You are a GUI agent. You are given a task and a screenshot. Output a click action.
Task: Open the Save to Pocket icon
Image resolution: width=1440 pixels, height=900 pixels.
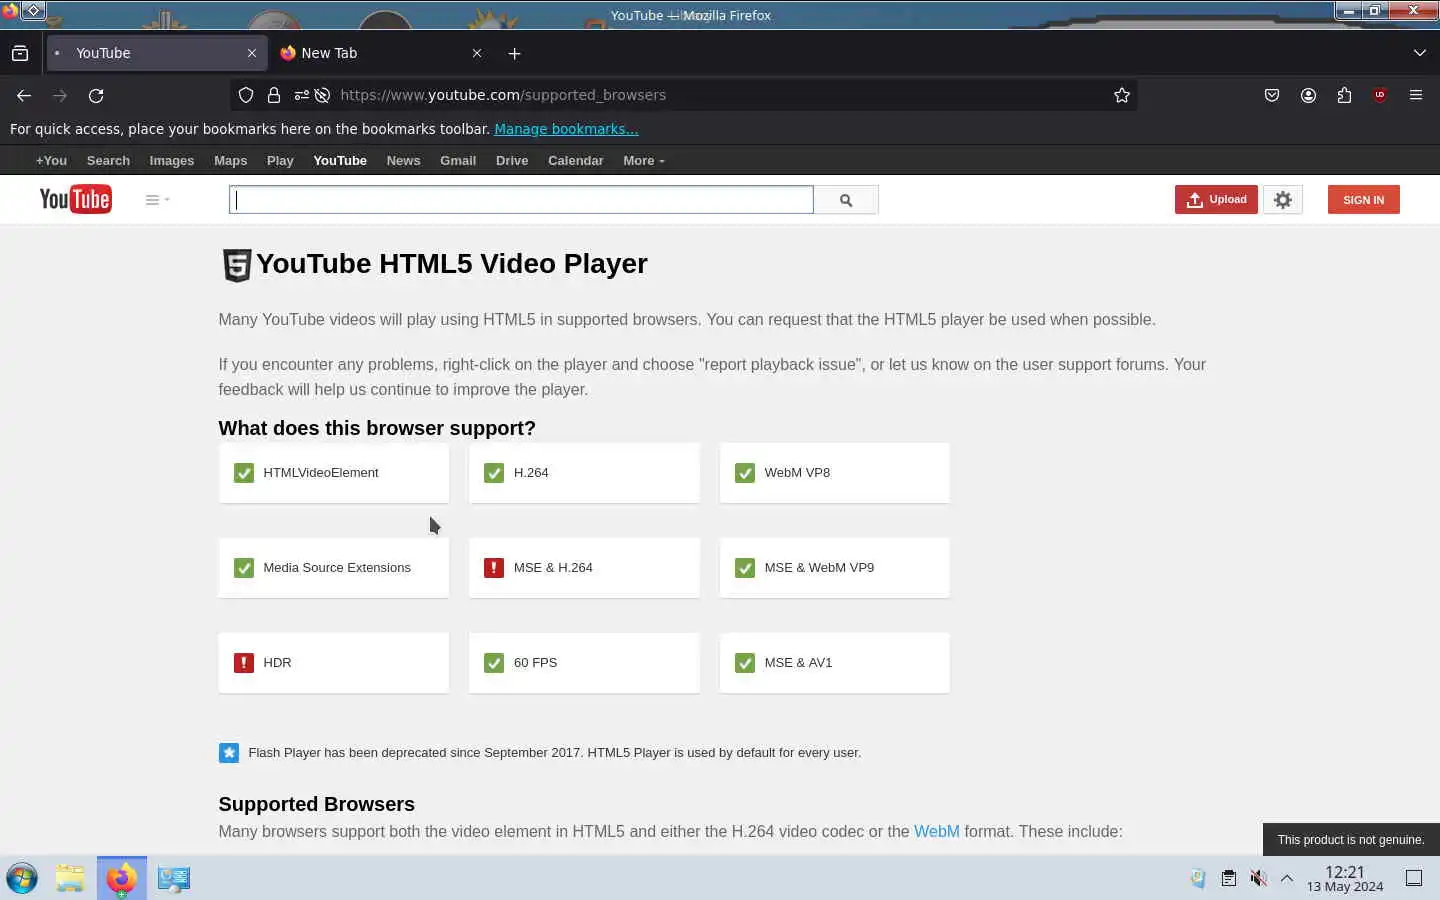point(1272,95)
